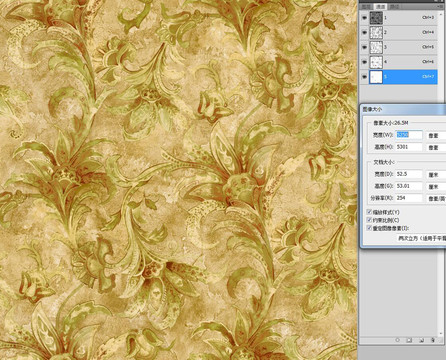Uncheck the Scale Styles (Y) checkbox

(x=369, y=212)
